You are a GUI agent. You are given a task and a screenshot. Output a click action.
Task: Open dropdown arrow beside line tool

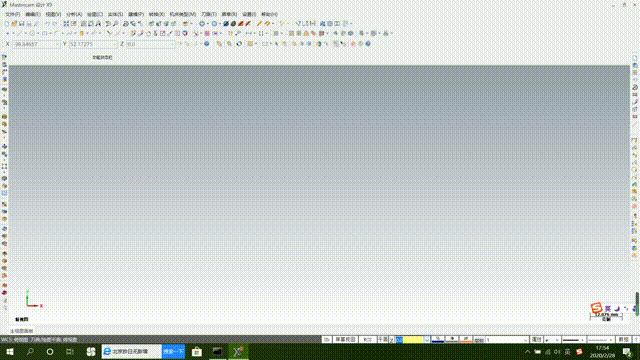click(x=25, y=33)
